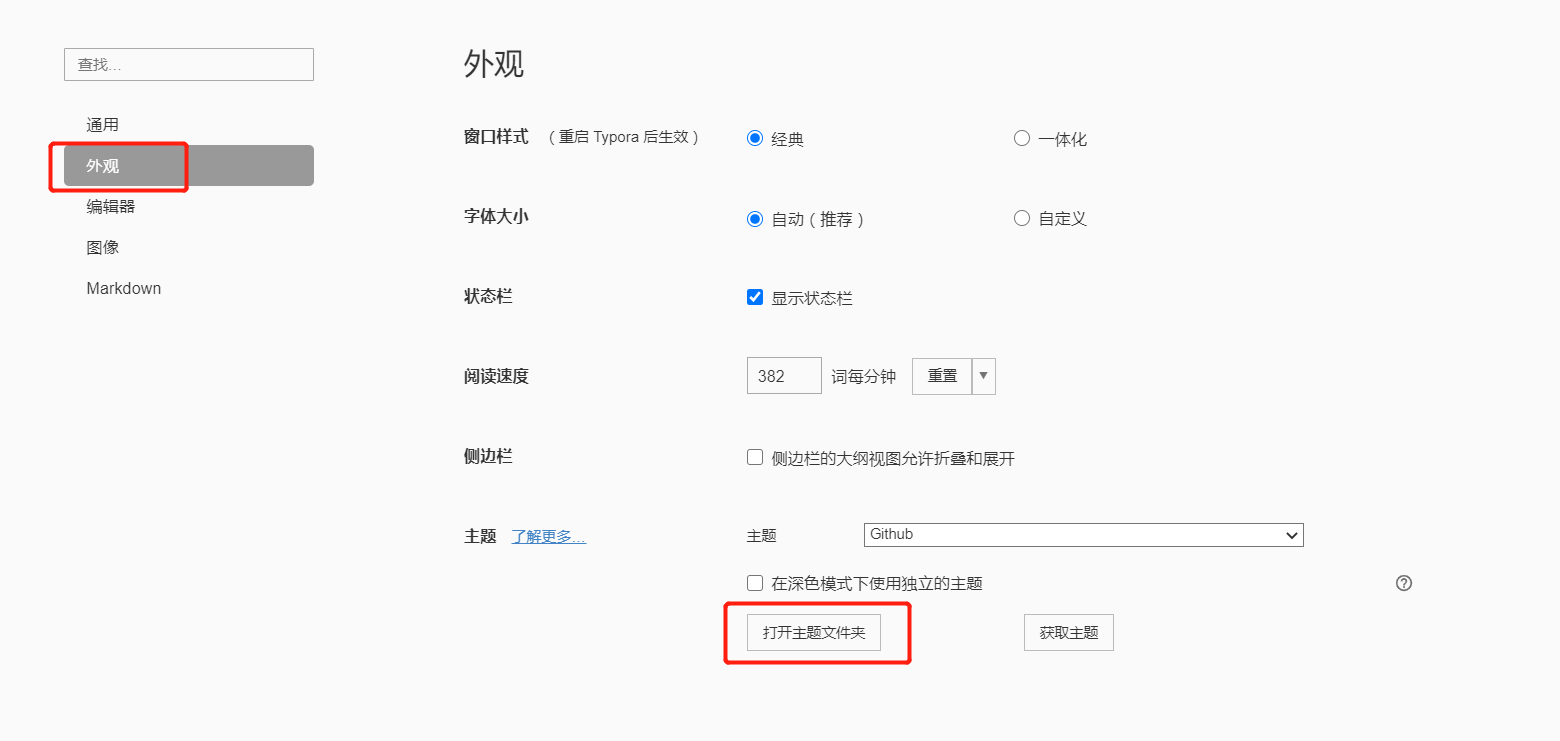Click the 阅读速度 label
This screenshot has width=1560, height=741.
496,376
